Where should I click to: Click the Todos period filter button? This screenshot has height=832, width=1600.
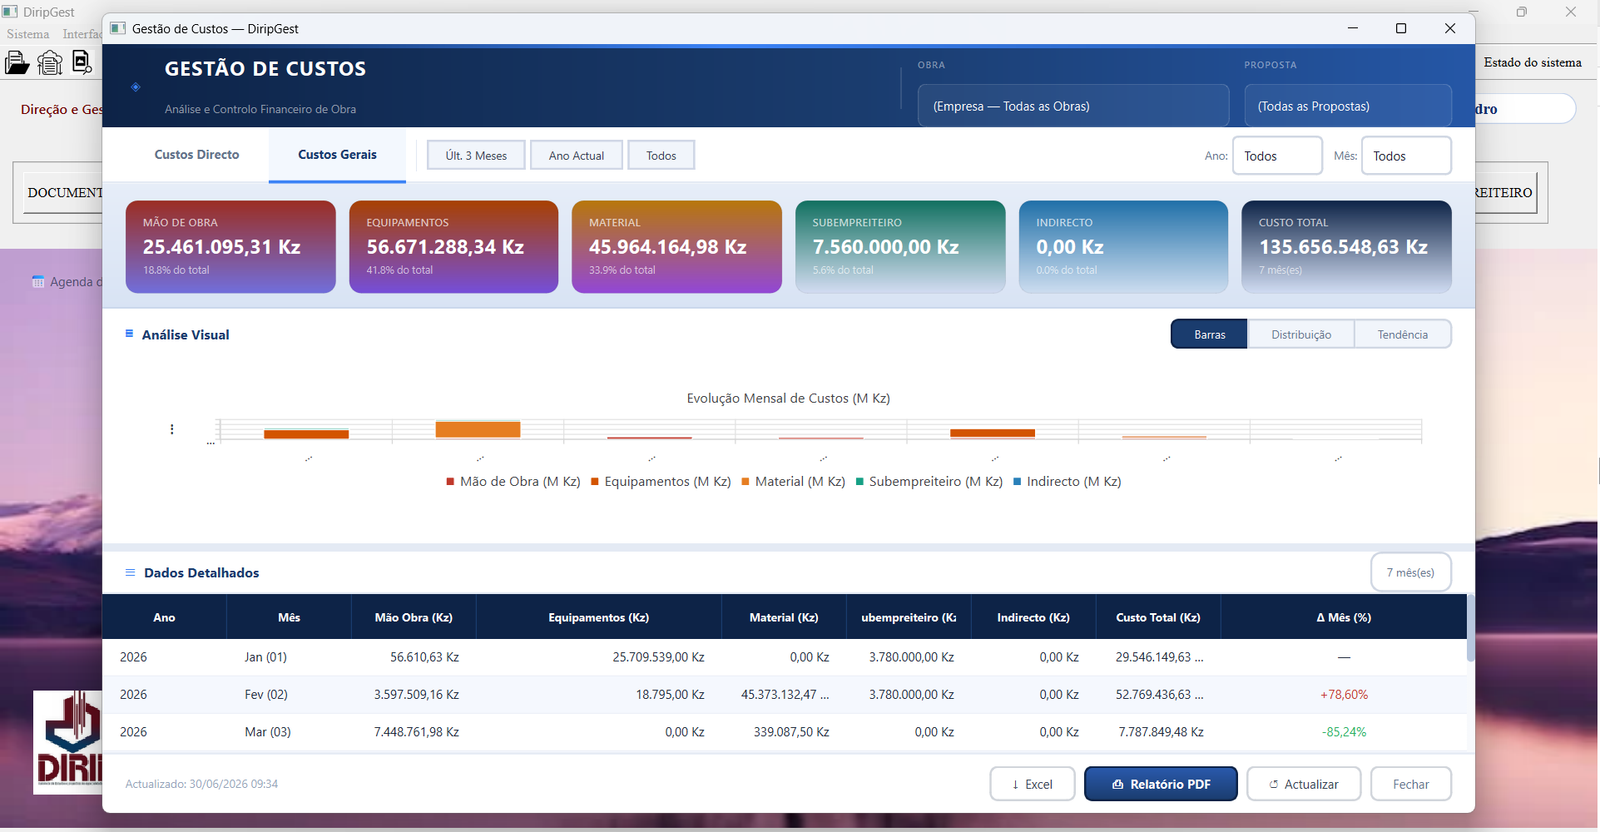point(661,155)
